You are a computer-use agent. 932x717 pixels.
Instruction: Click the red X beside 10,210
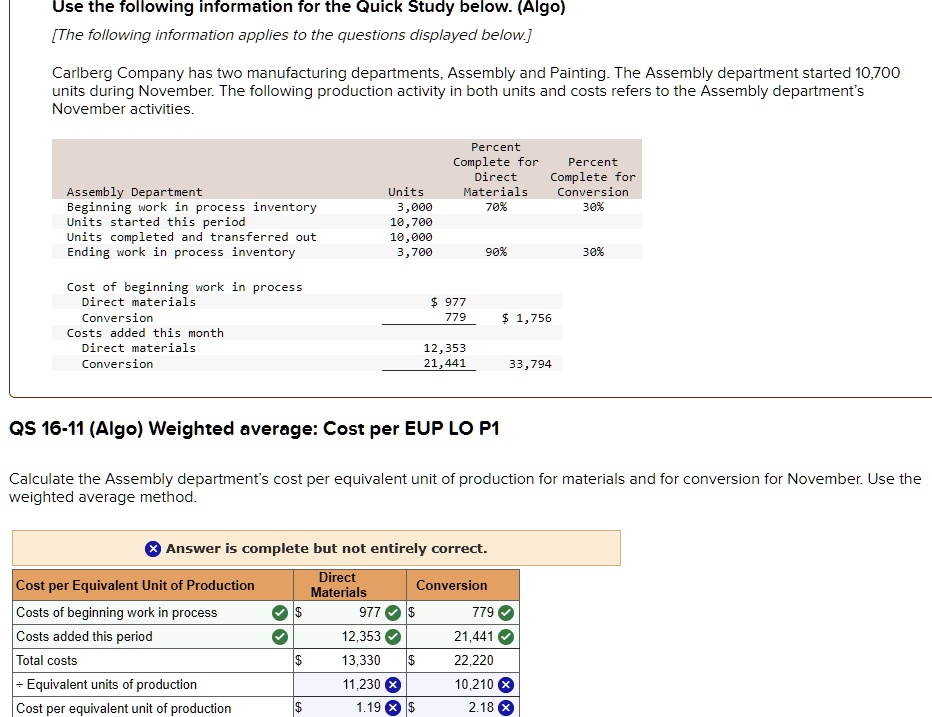coord(507,684)
